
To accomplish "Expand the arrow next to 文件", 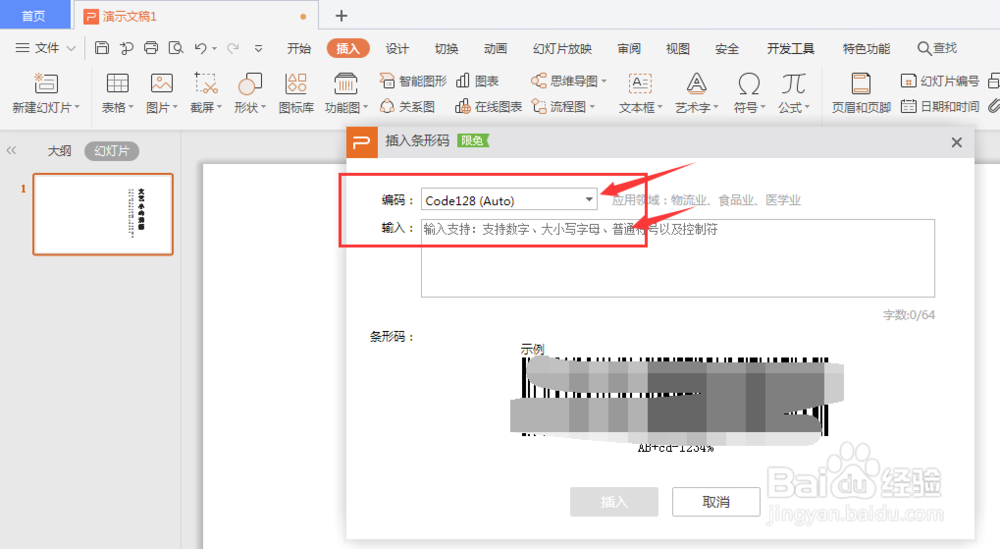I will pos(71,48).
